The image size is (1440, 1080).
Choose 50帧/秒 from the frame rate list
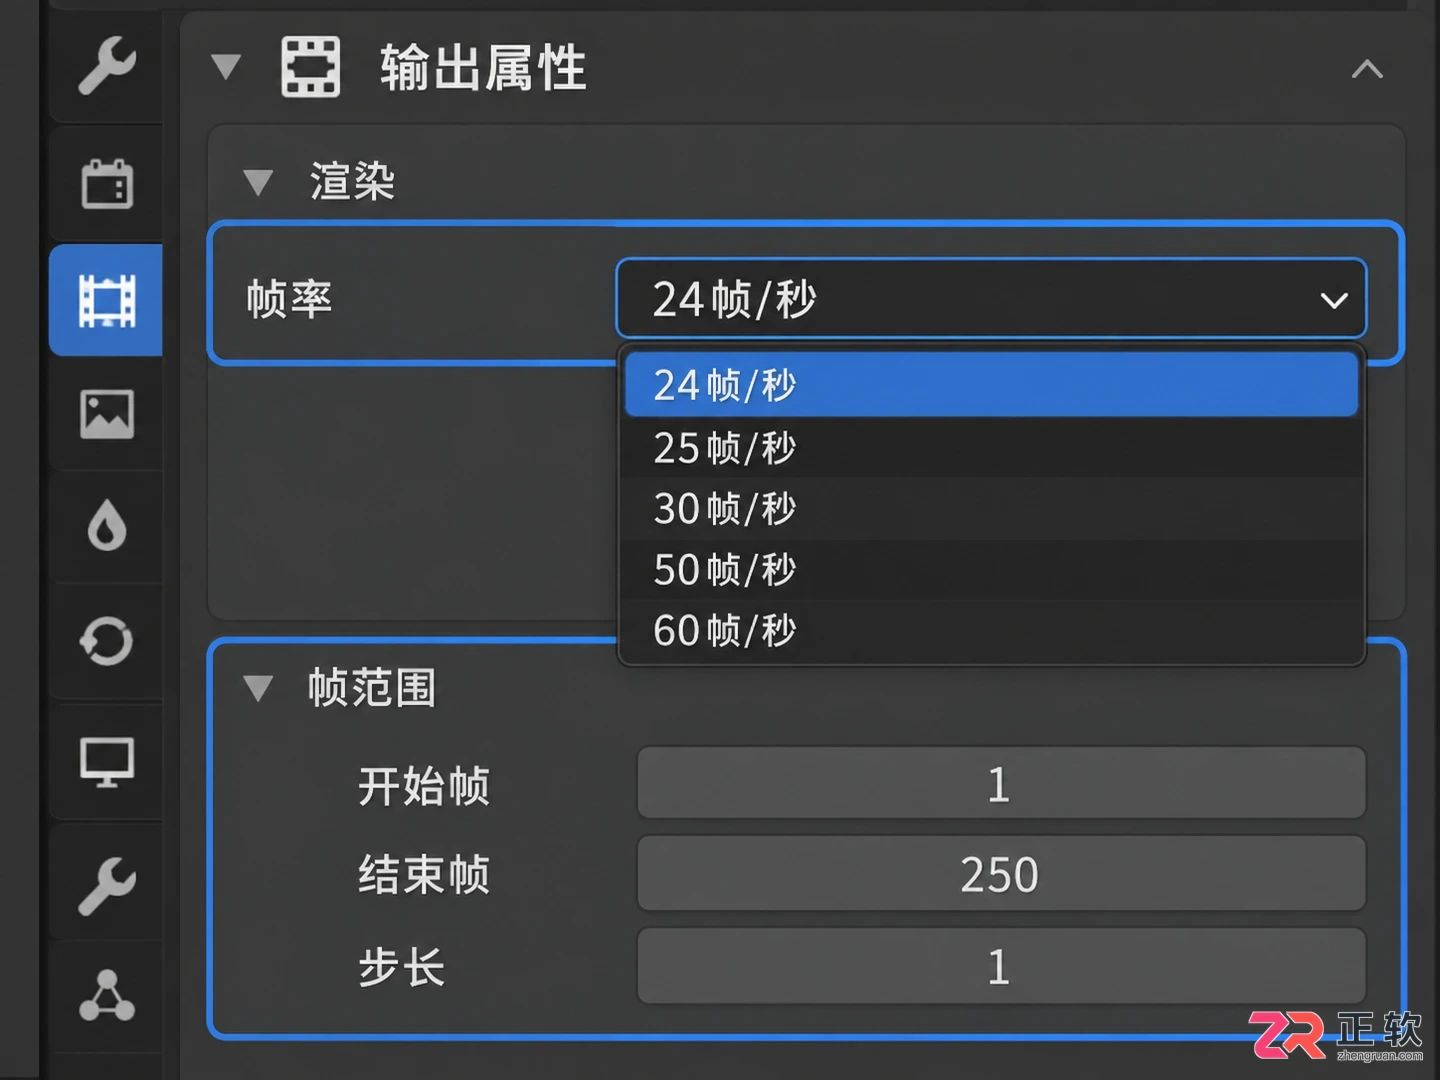point(991,569)
